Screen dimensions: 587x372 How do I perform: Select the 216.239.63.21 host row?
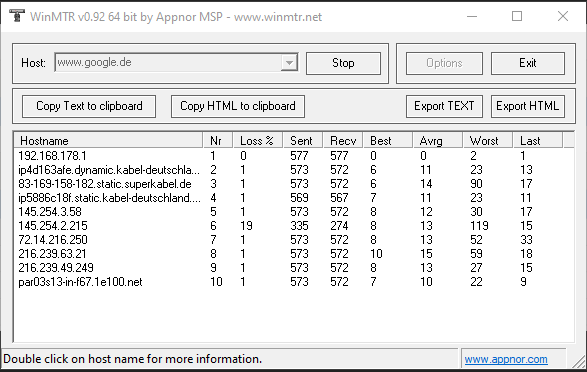tap(294, 254)
